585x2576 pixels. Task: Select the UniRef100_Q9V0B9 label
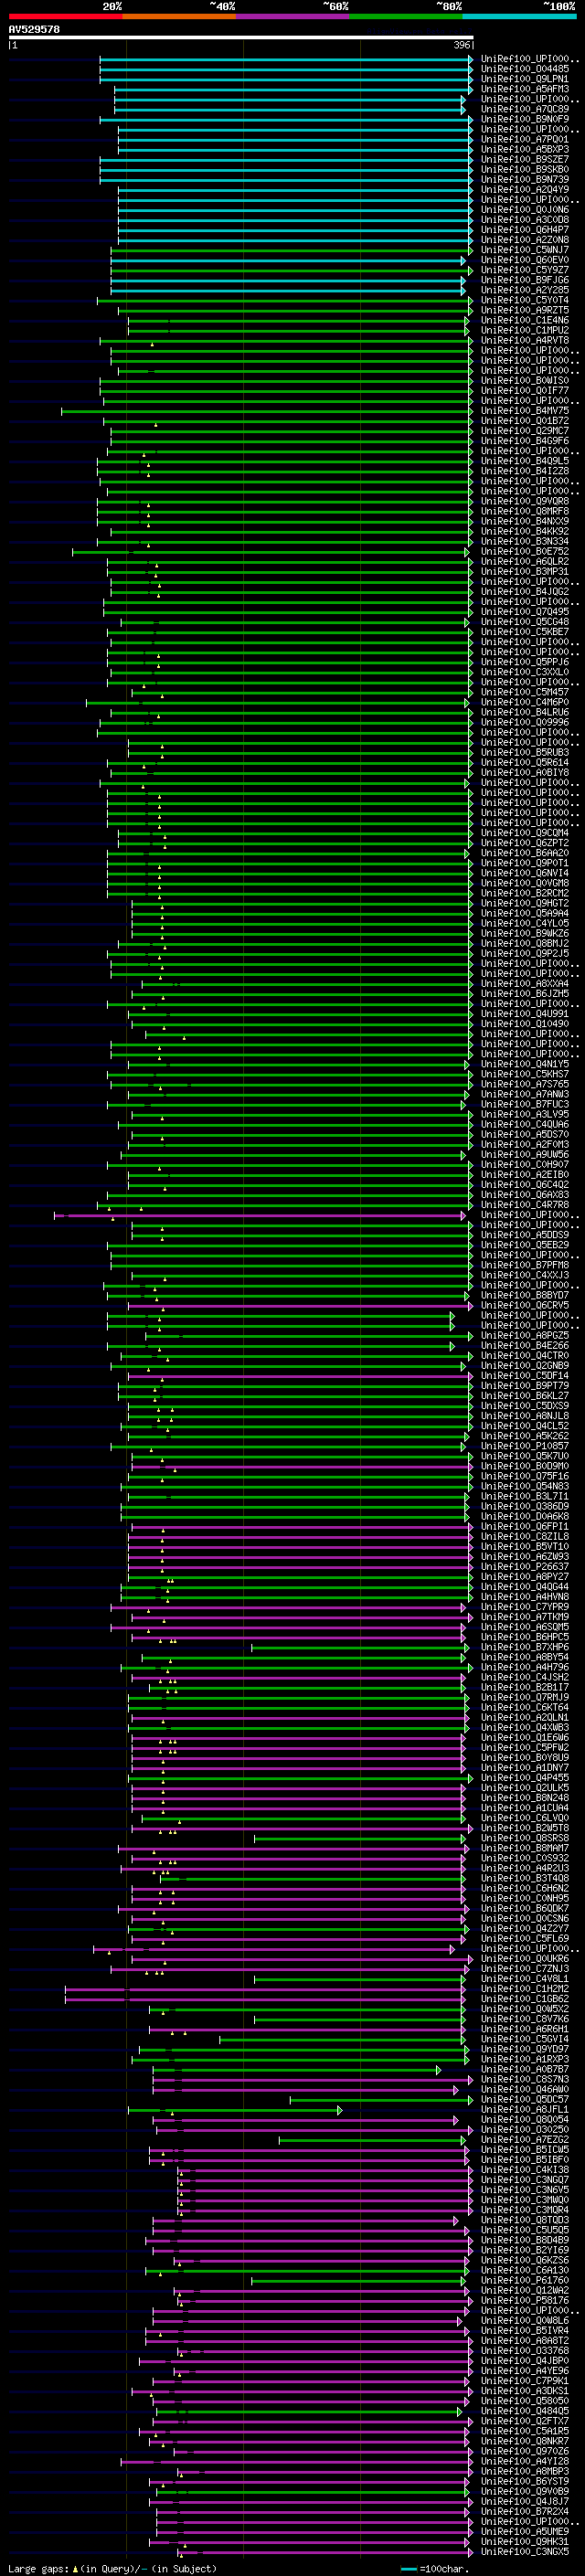525,2491
